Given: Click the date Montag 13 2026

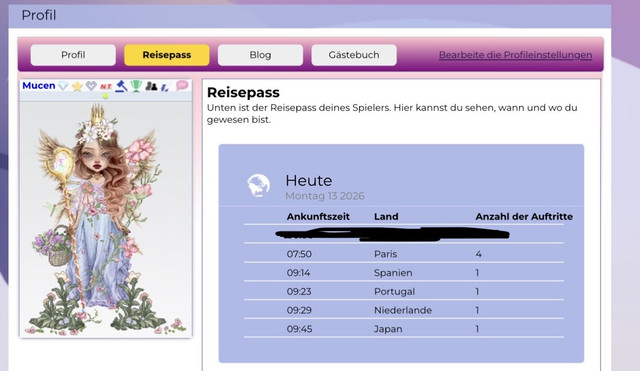Looking at the screenshot, I should (325, 196).
